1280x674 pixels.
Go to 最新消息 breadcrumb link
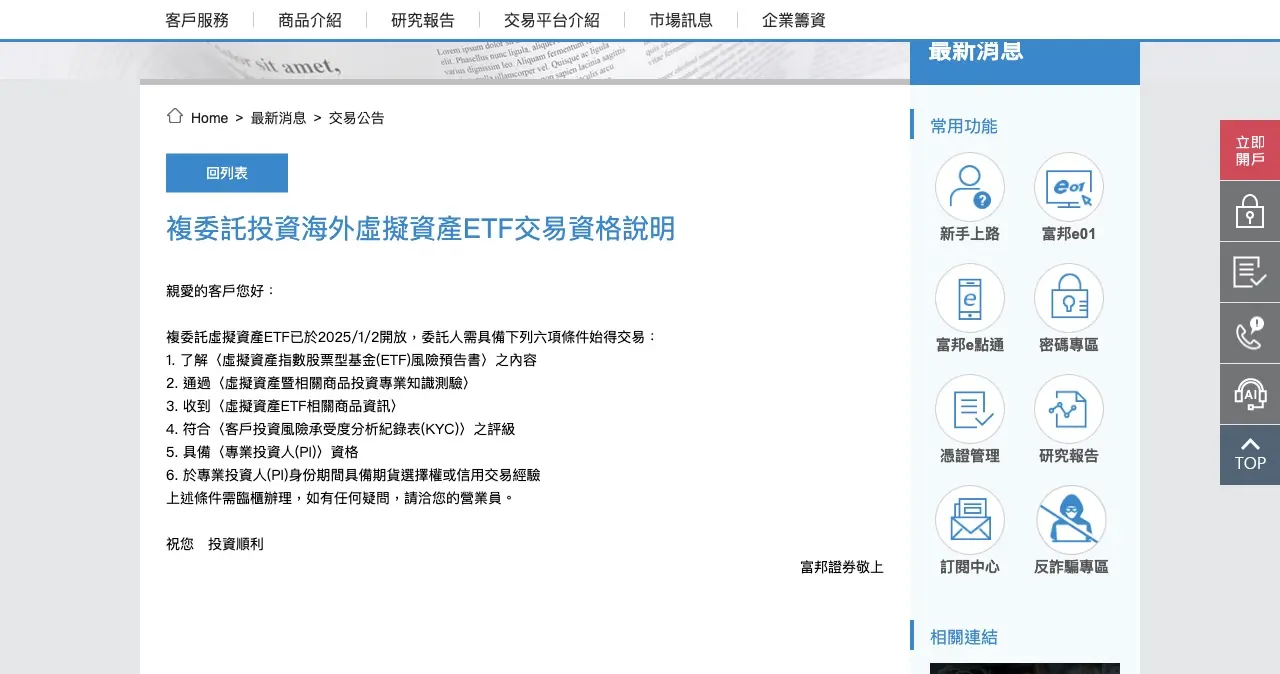(279, 118)
